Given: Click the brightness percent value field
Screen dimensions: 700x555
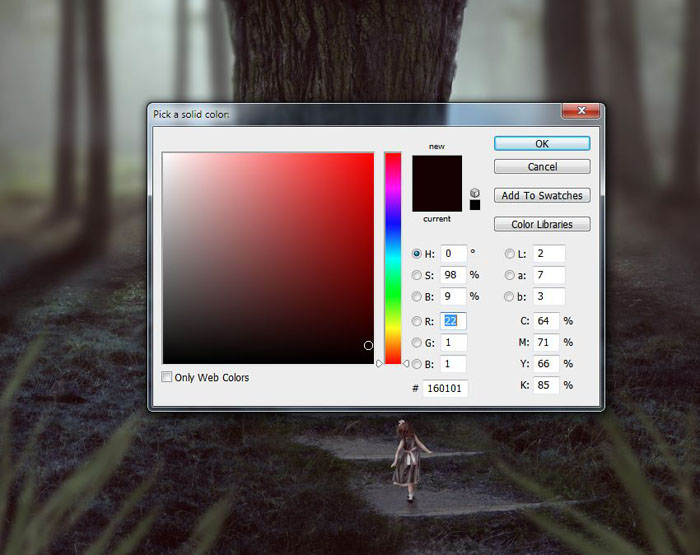Looking at the screenshot, I should [x=454, y=296].
